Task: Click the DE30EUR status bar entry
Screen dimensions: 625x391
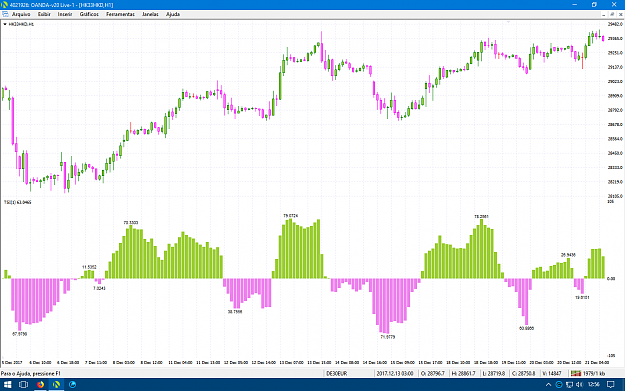Action: (x=337, y=373)
